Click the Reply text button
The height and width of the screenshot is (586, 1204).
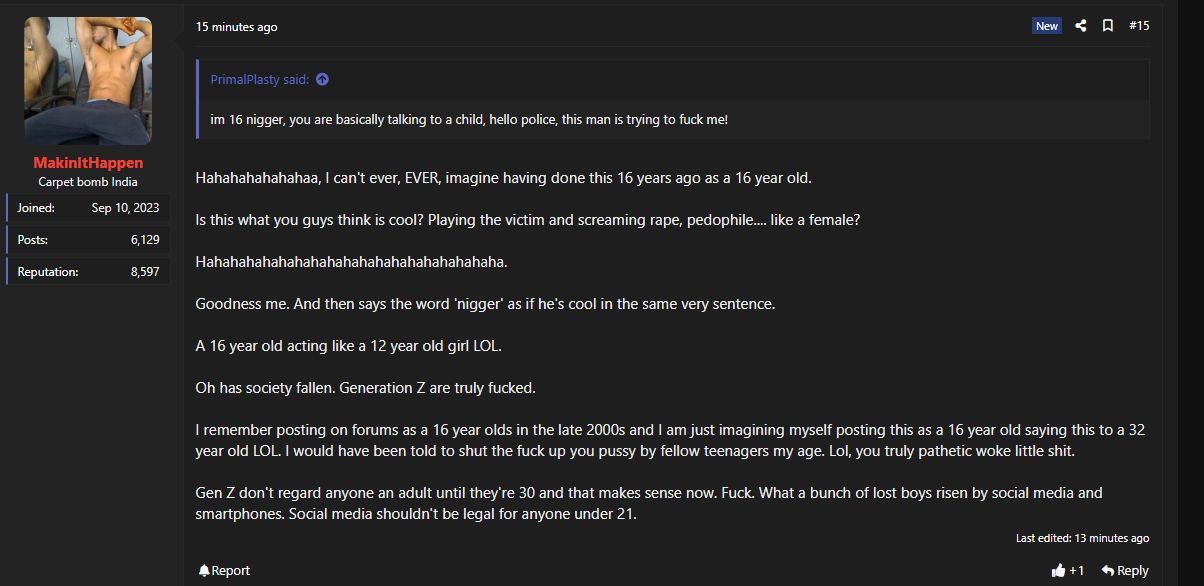1133,570
